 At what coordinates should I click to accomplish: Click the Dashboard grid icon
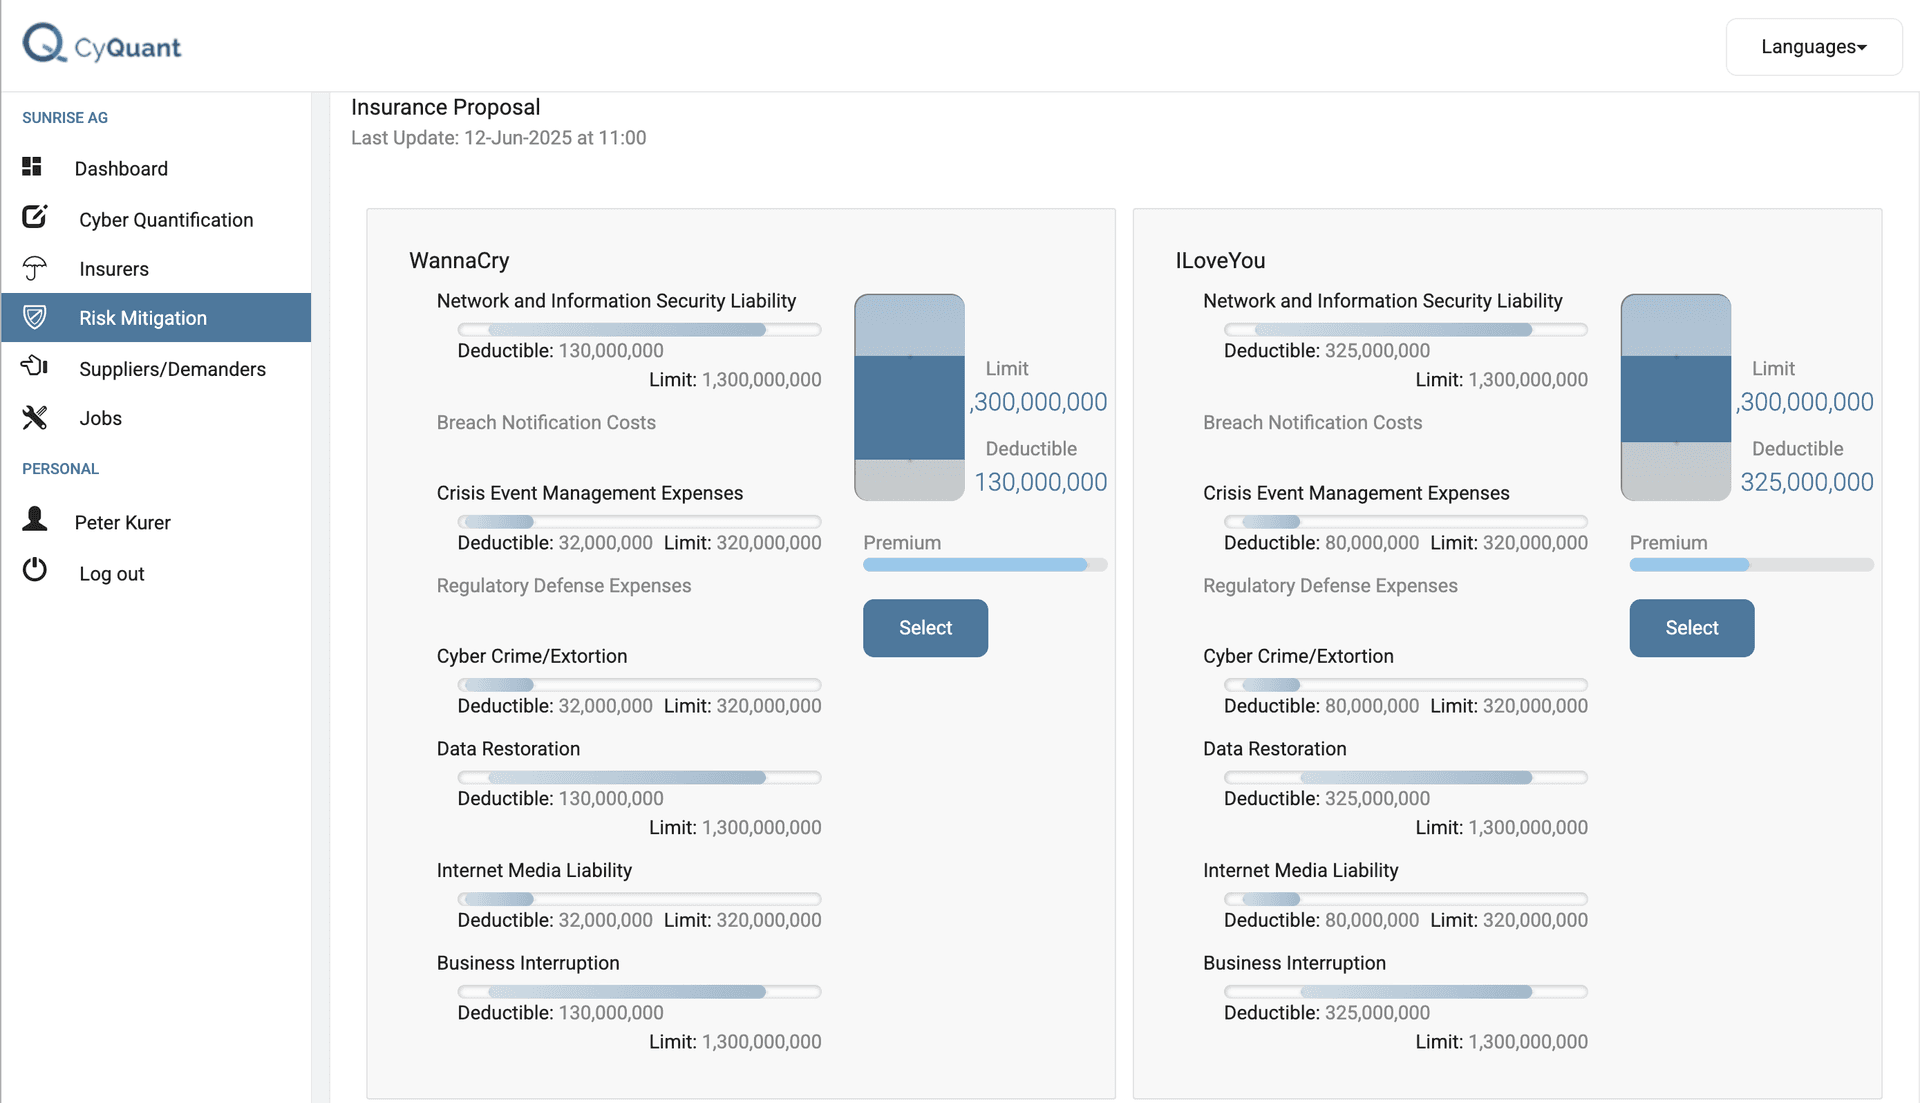pyautogui.click(x=32, y=166)
